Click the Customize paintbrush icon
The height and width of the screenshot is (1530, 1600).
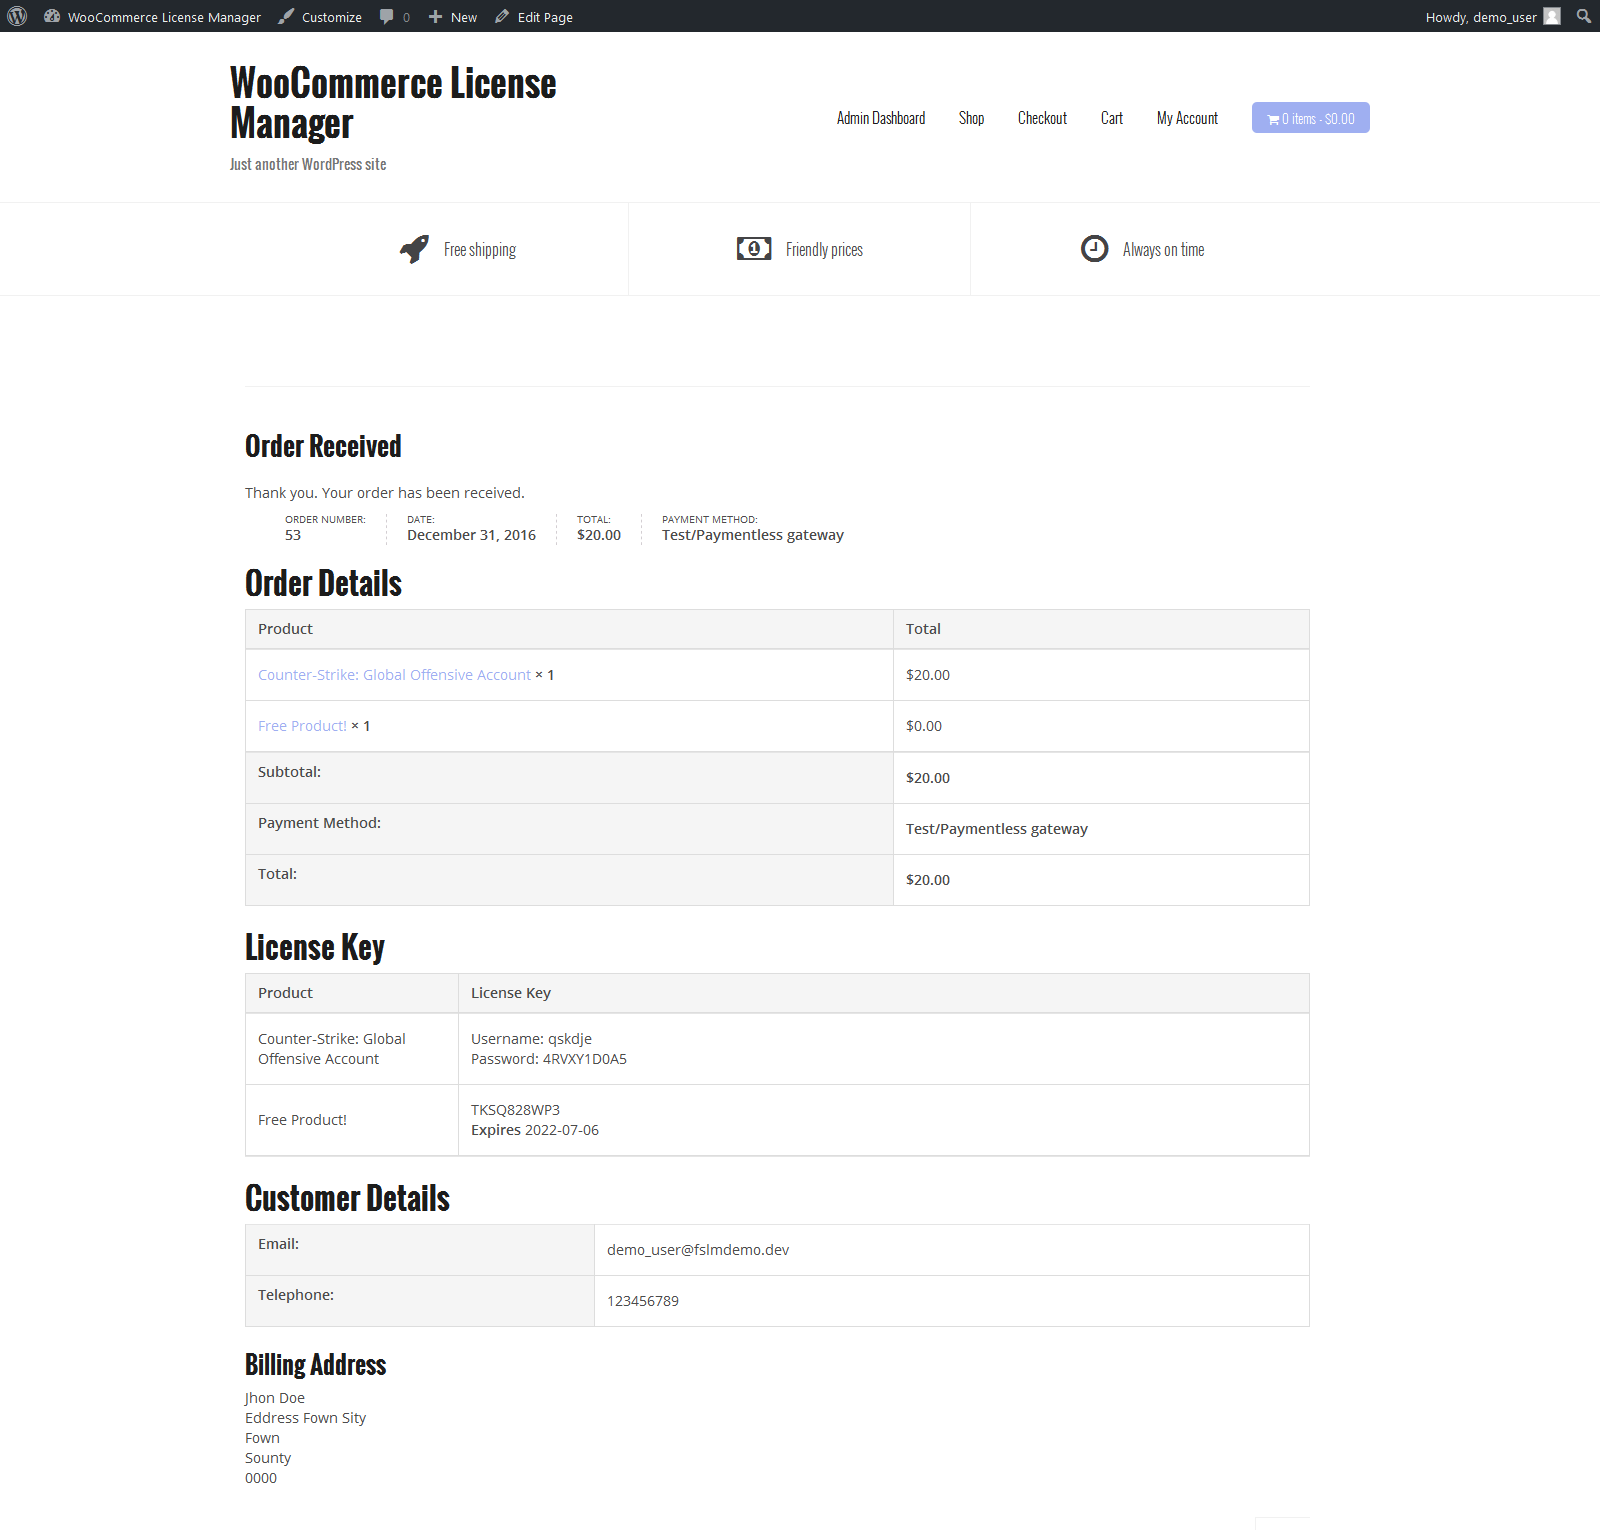point(286,16)
